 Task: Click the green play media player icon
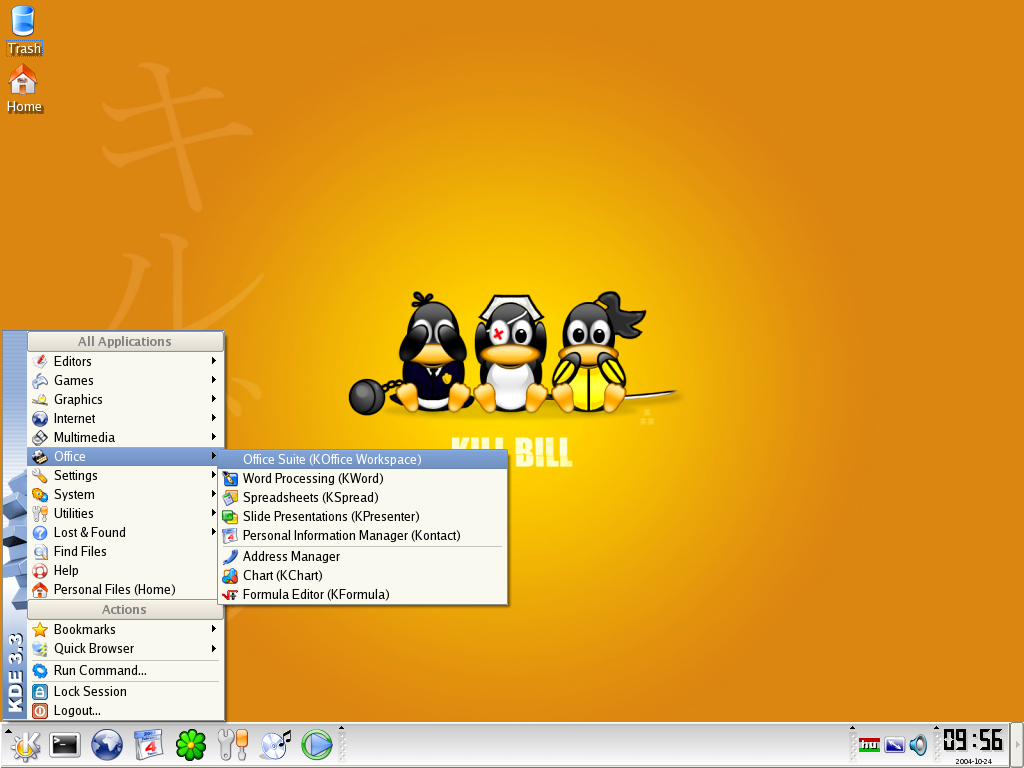click(x=317, y=745)
